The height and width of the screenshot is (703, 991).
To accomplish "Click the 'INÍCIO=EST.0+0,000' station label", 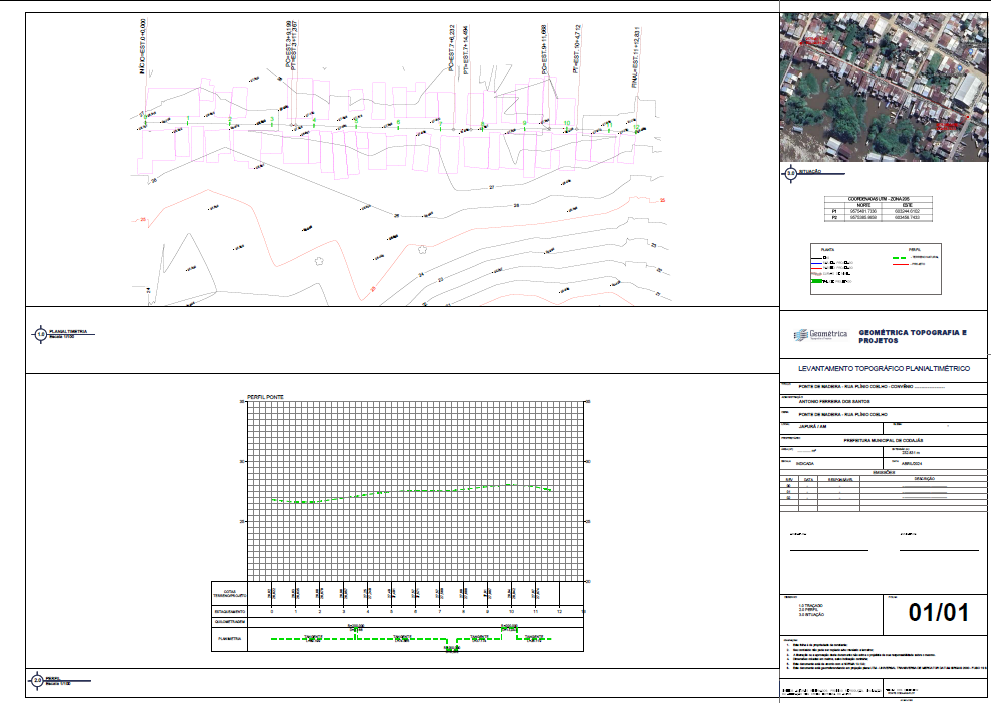I will click(143, 46).
